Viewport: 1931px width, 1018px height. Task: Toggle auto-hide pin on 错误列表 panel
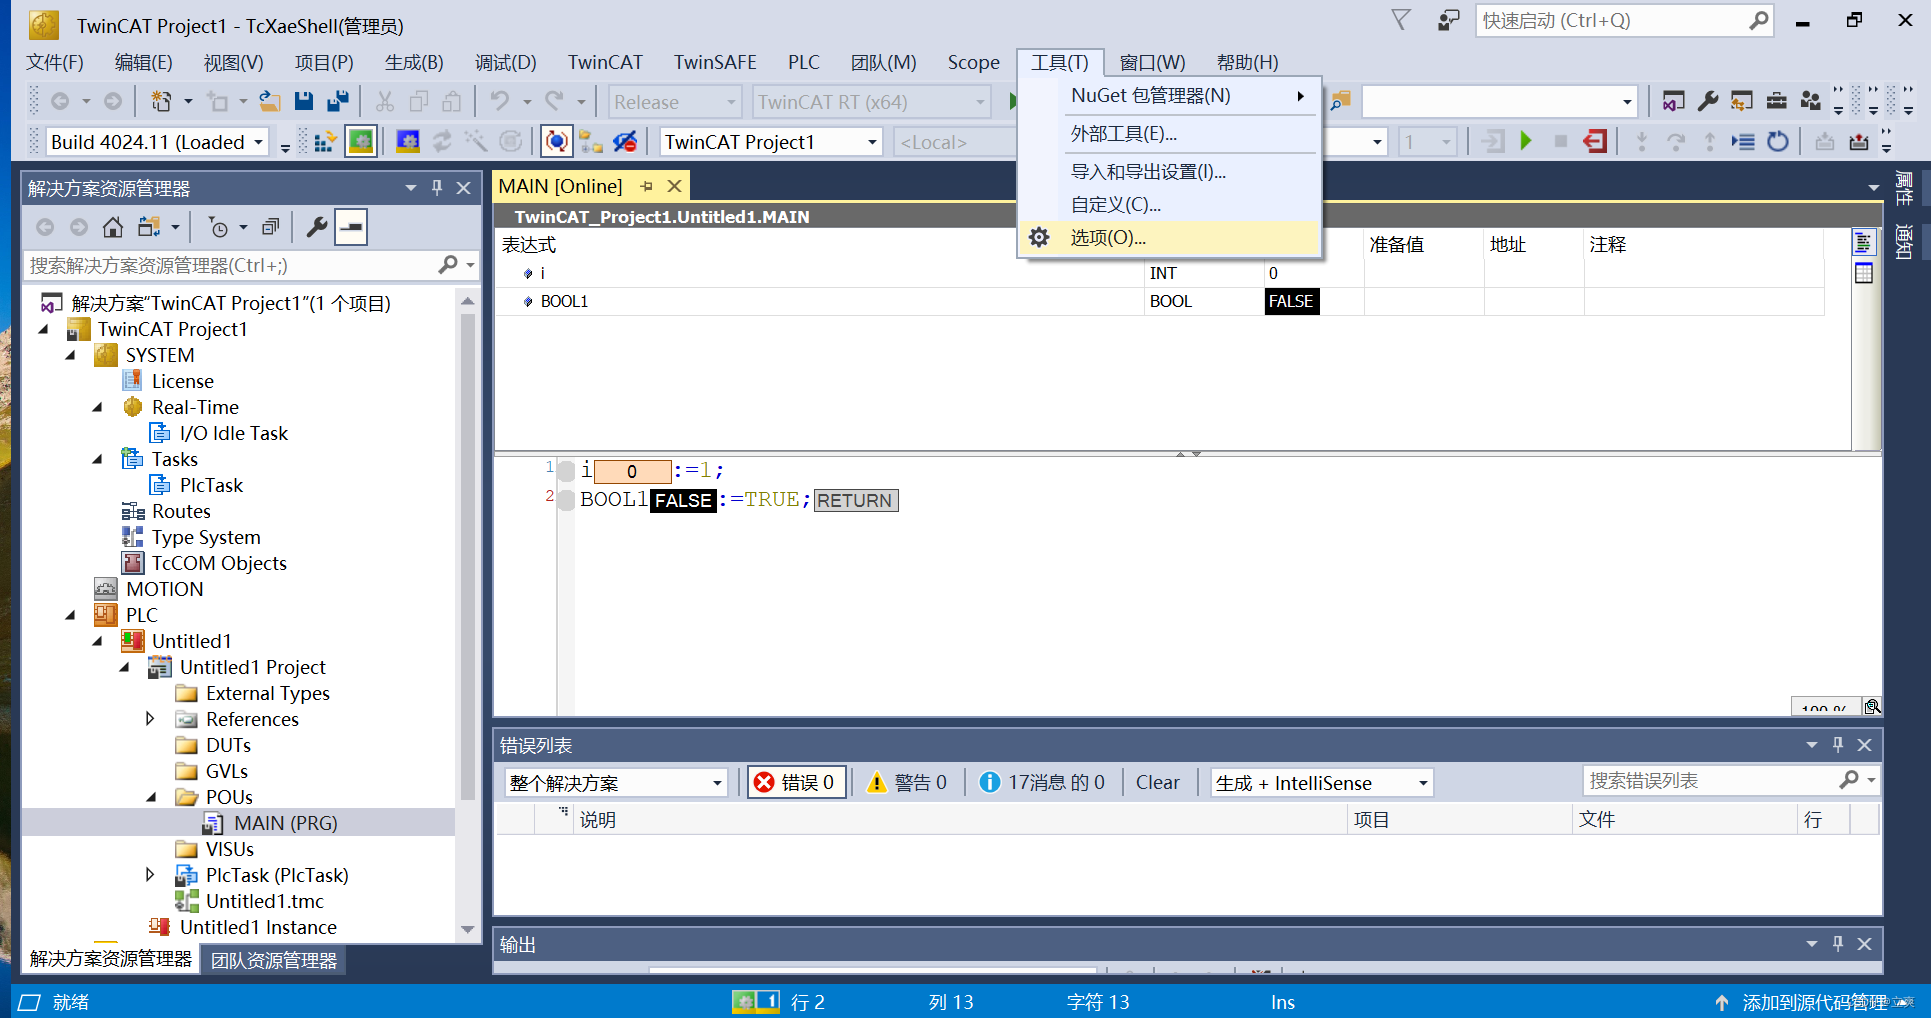[x=1838, y=744]
